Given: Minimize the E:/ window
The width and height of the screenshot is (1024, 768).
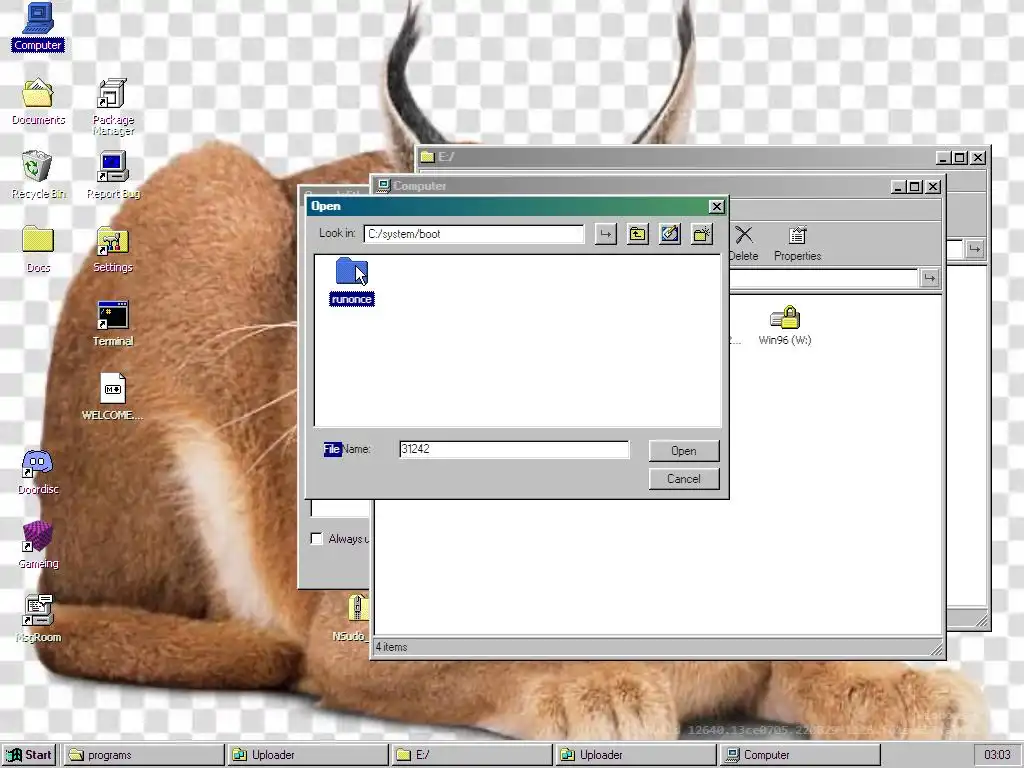Looking at the screenshot, I should coord(942,157).
